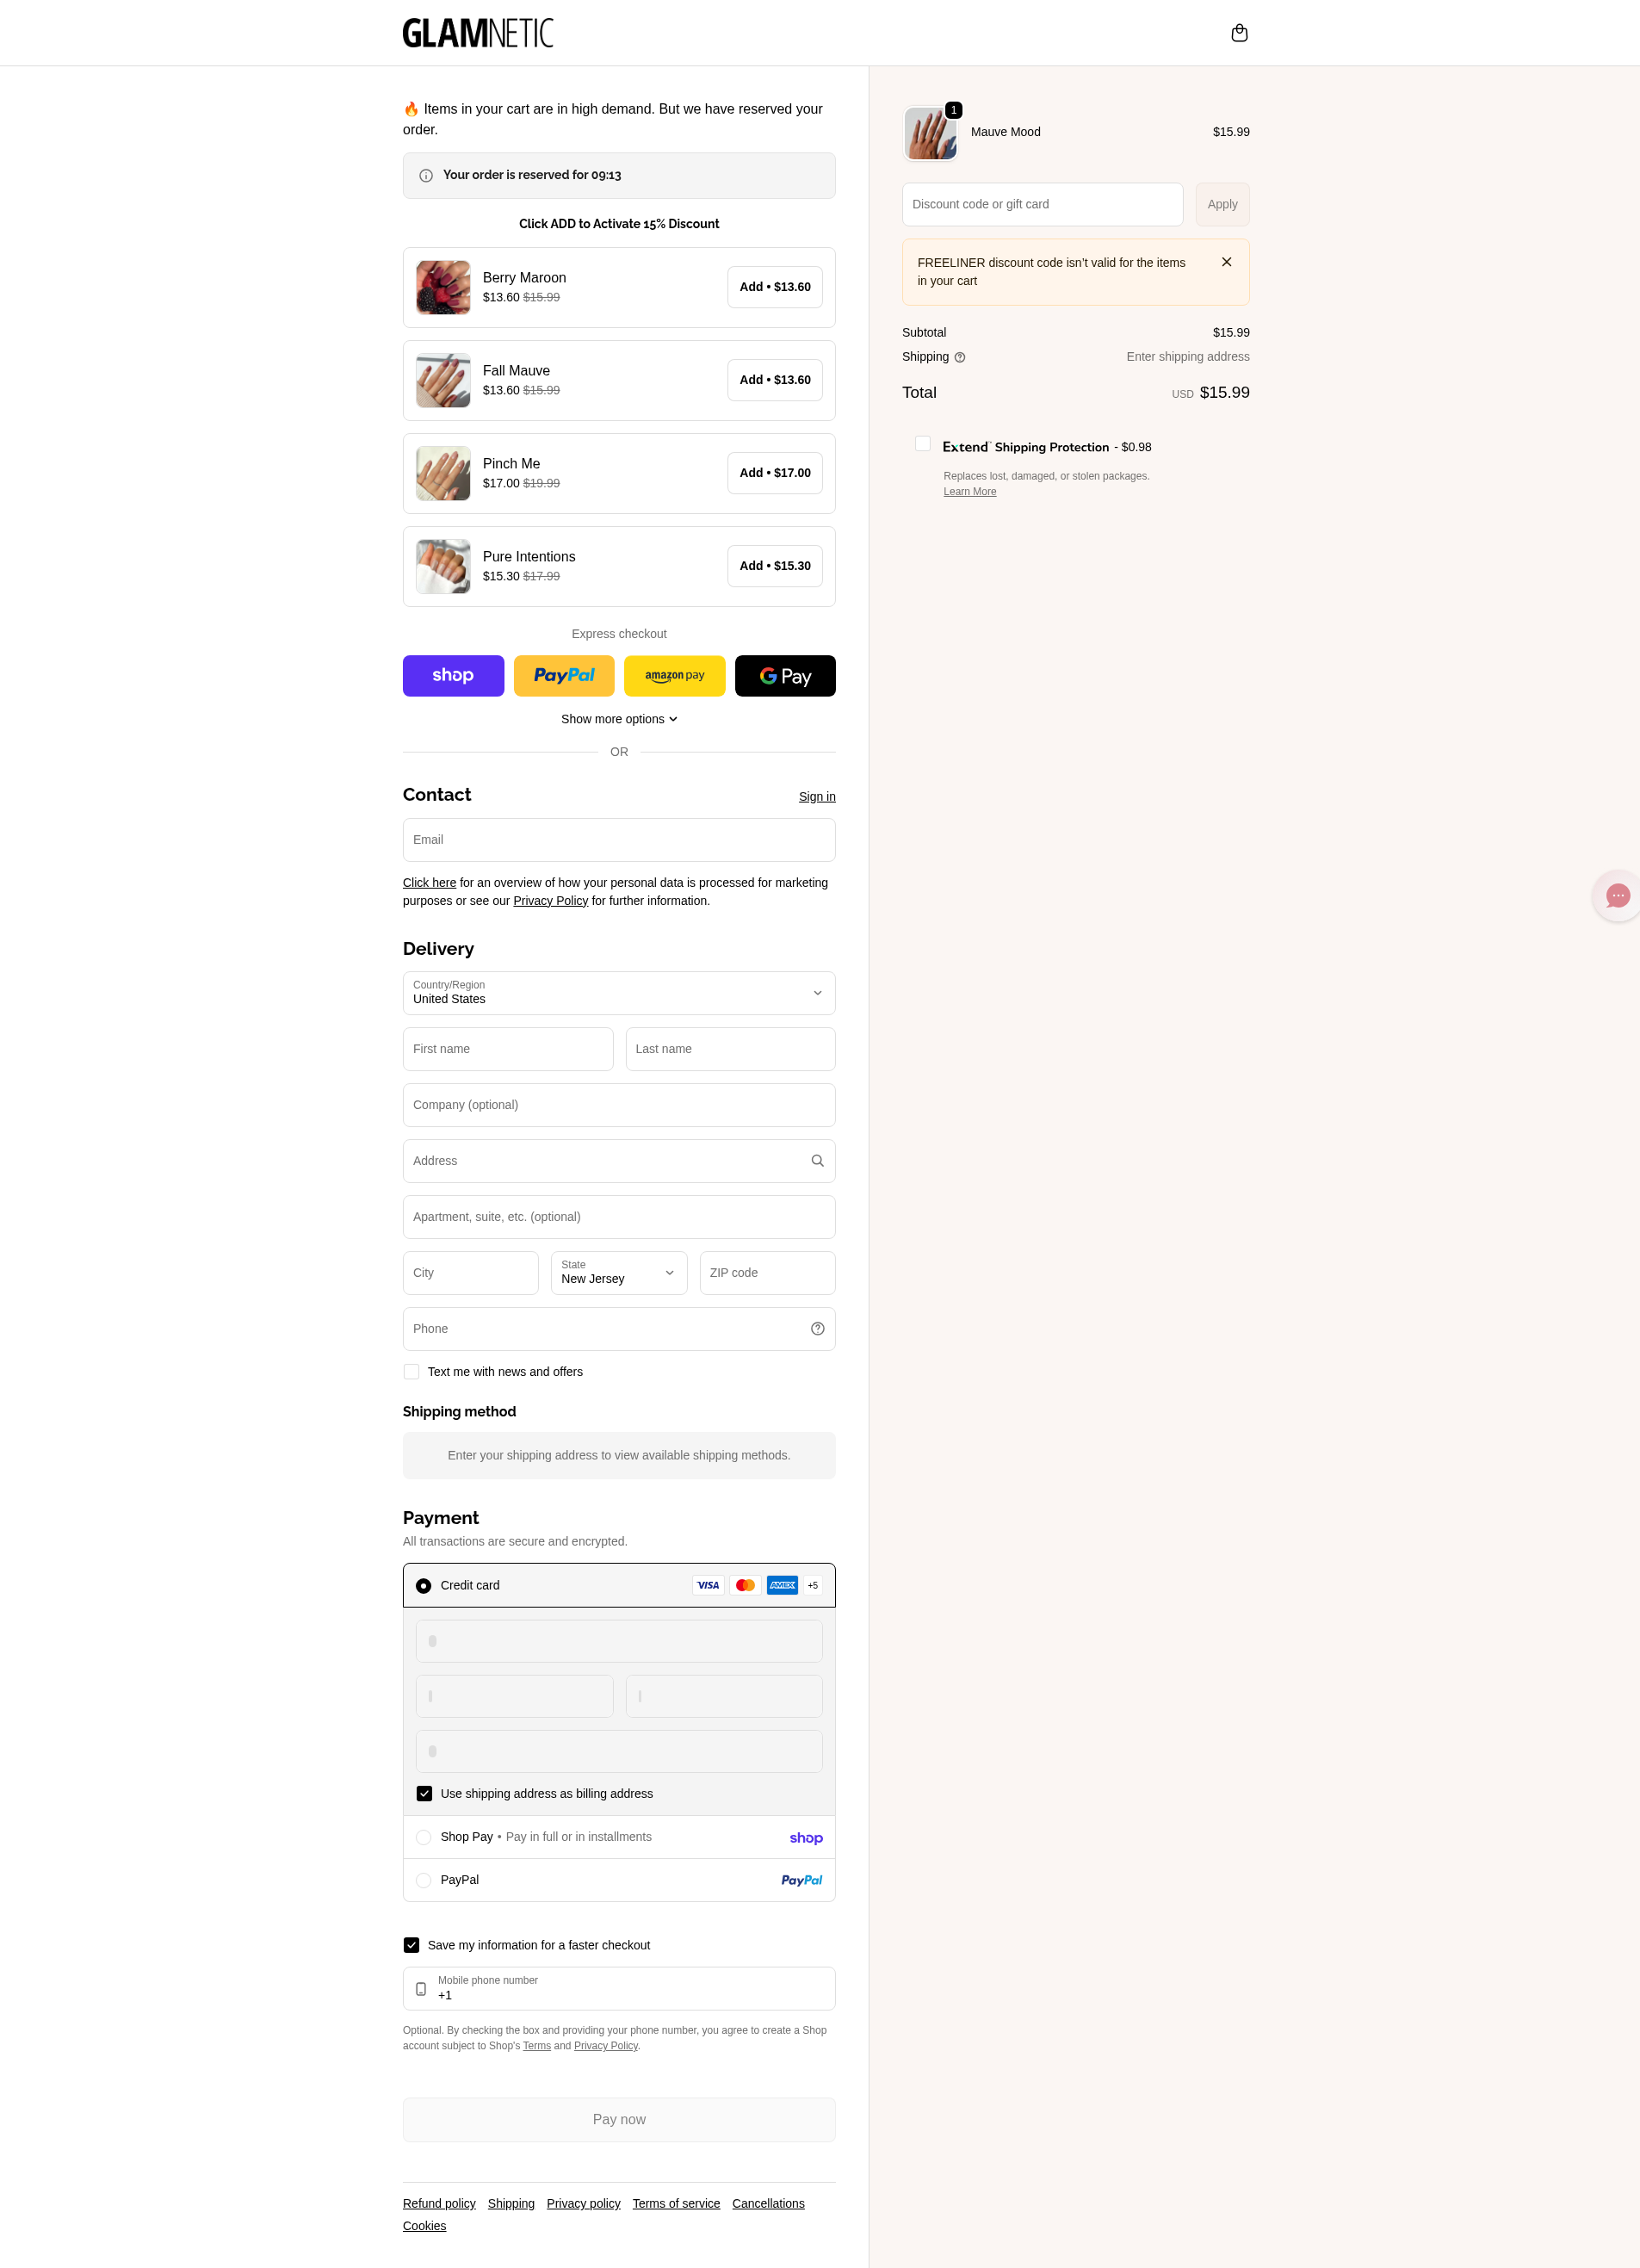Click the discount code or gift card field

click(1042, 205)
